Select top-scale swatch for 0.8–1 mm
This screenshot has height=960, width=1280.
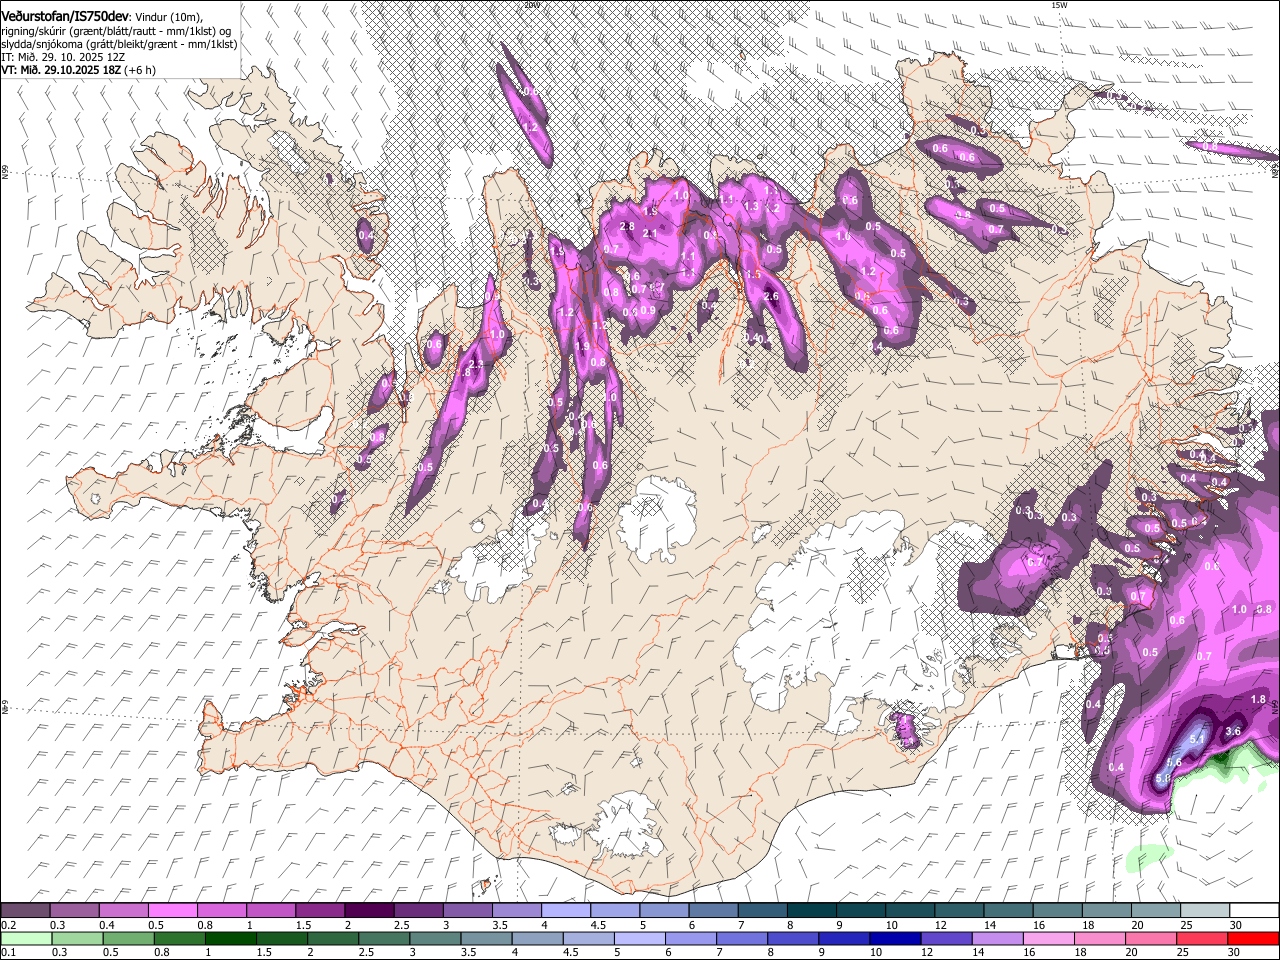(221, 911)
